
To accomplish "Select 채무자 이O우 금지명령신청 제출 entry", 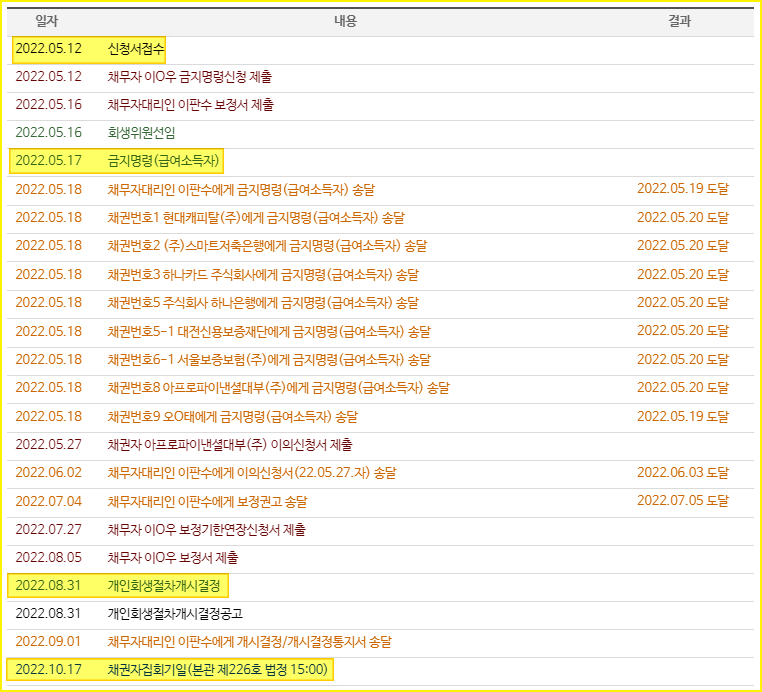I will (190, 77).
